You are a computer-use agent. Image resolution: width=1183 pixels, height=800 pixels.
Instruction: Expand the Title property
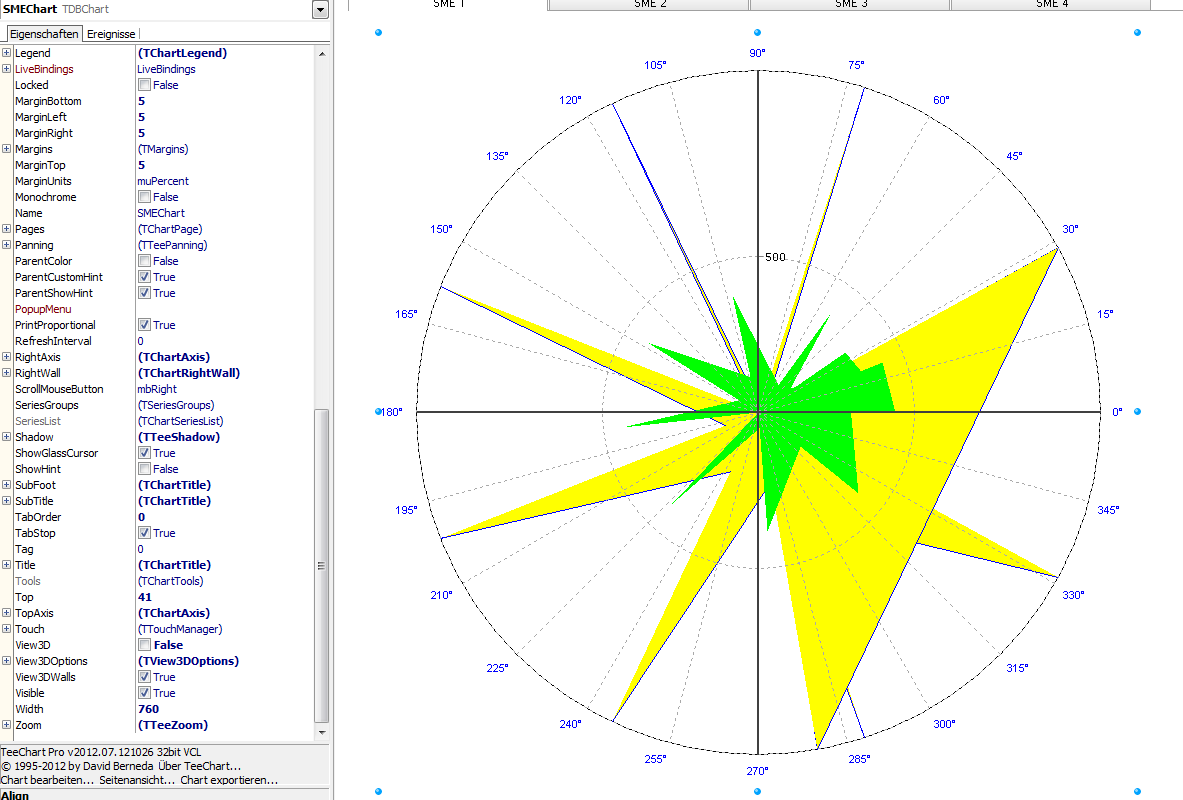point(6,565)
